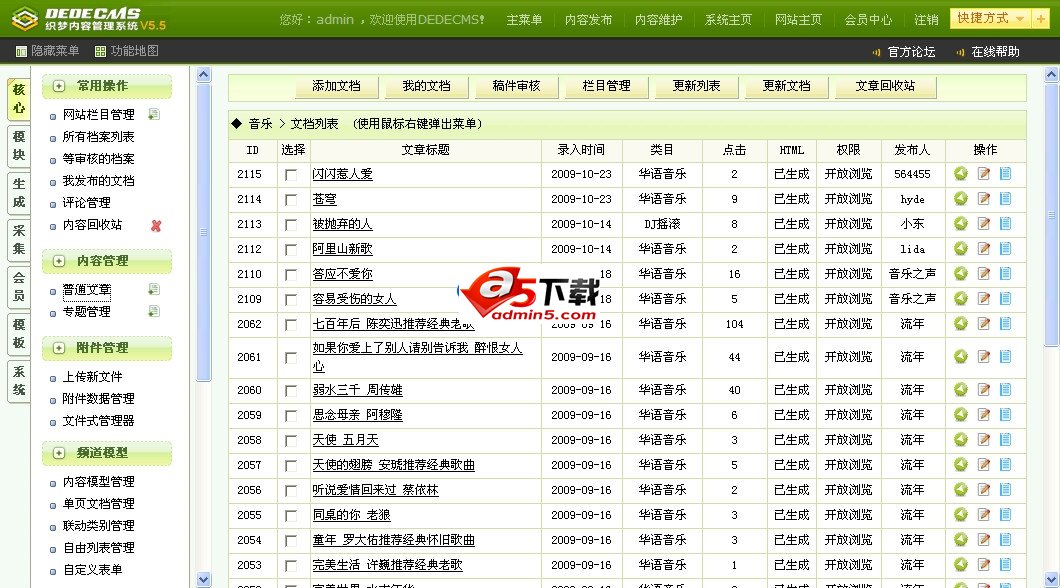
Task: Open the blue document icon for row 2057
Action: tap(1005, 465)
